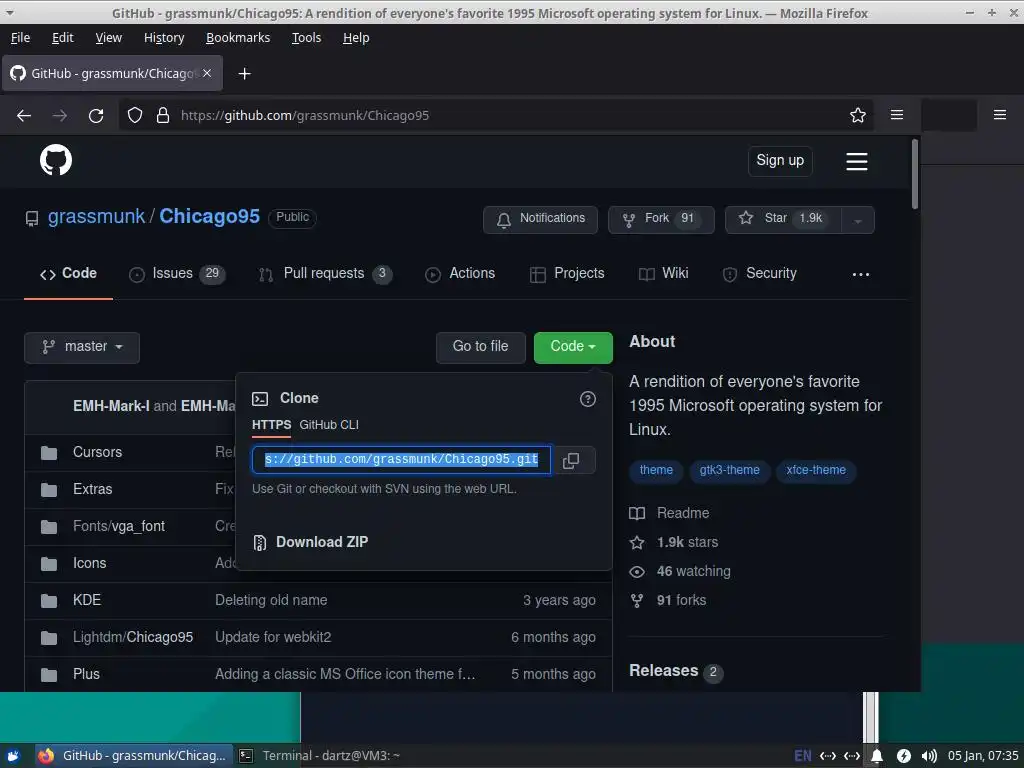Bookmark this page with star icon
Screen dimensions: 1024x768
[x=857, y=116]
